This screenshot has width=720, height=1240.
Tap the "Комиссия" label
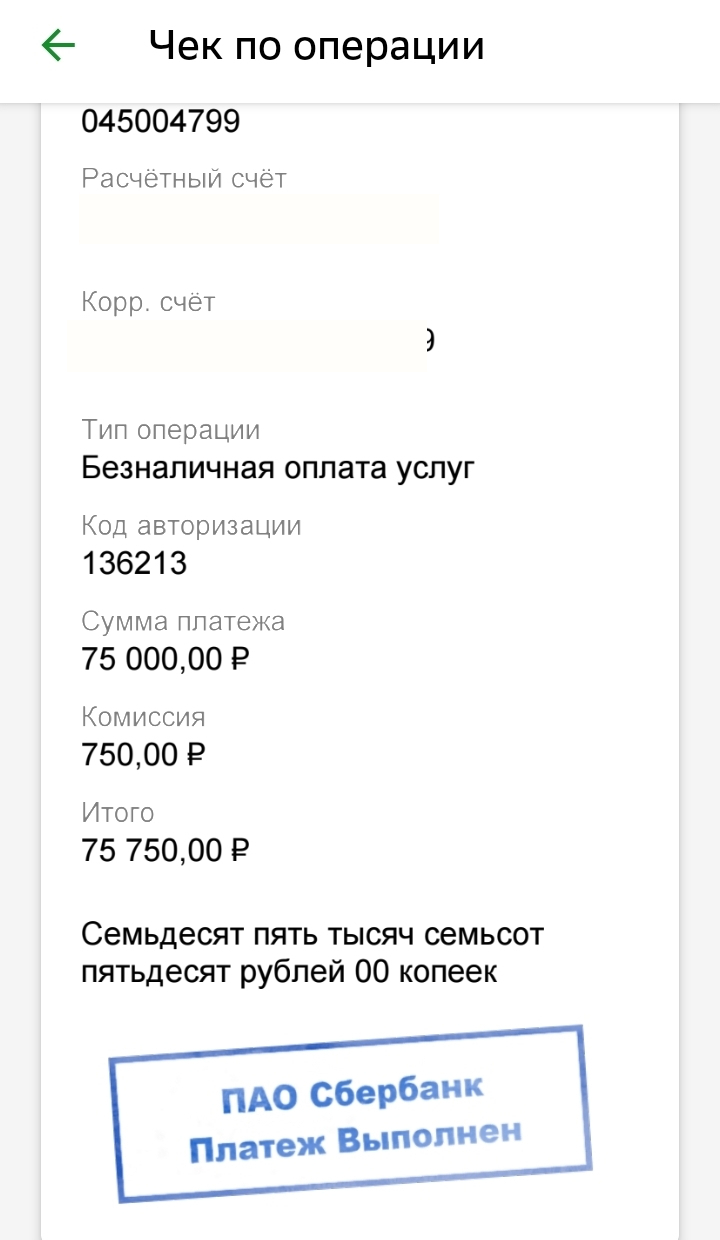click(143, 717)
